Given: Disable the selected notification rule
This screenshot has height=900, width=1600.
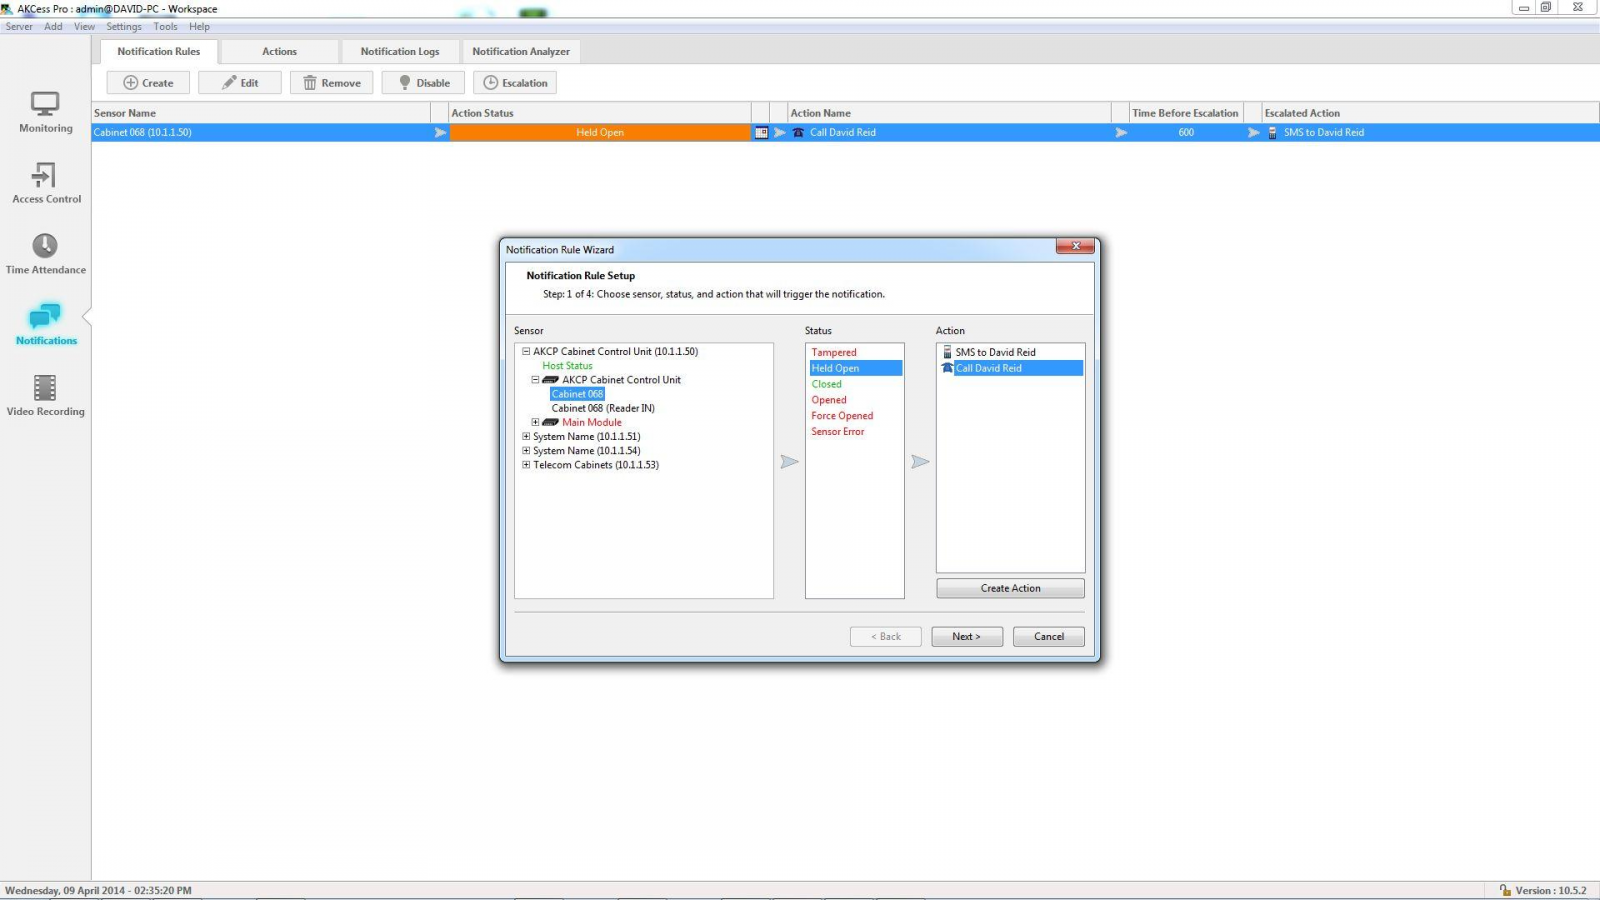Looking at the screenshot, I should 423,83.
